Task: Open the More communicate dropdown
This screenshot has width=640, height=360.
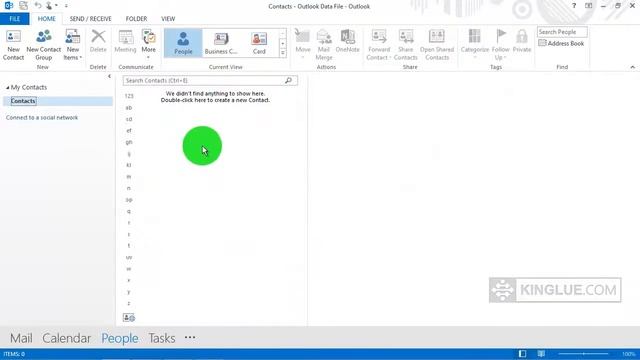Action: tap(149, 44)
